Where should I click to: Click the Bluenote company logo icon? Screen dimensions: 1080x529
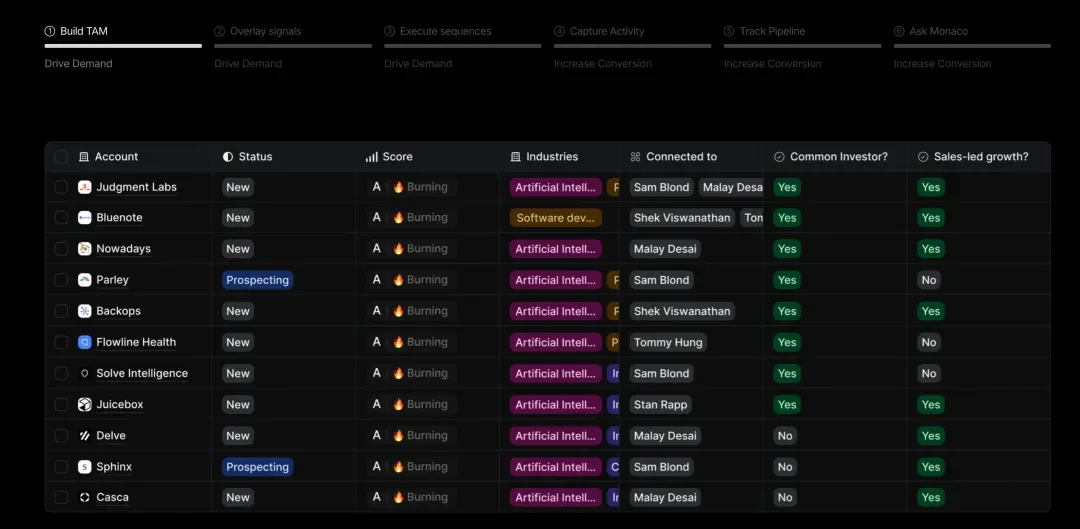point(85,218)
